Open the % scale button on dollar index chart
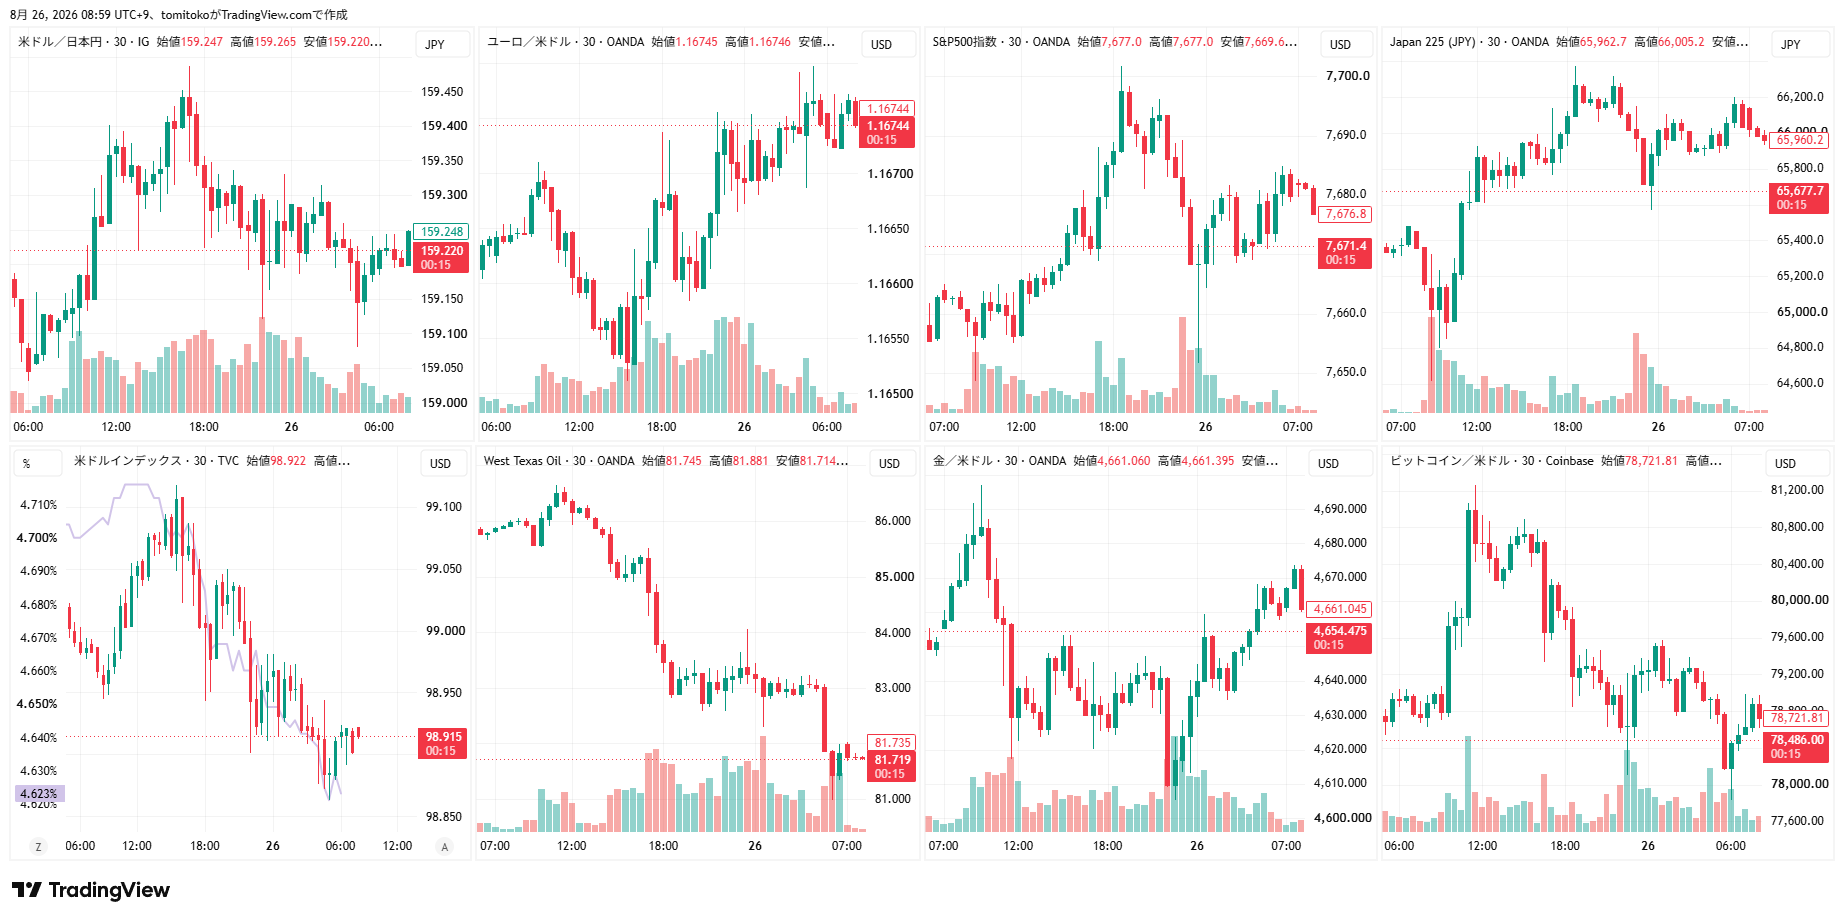1844x920 pixels. [x=27, y=464]
